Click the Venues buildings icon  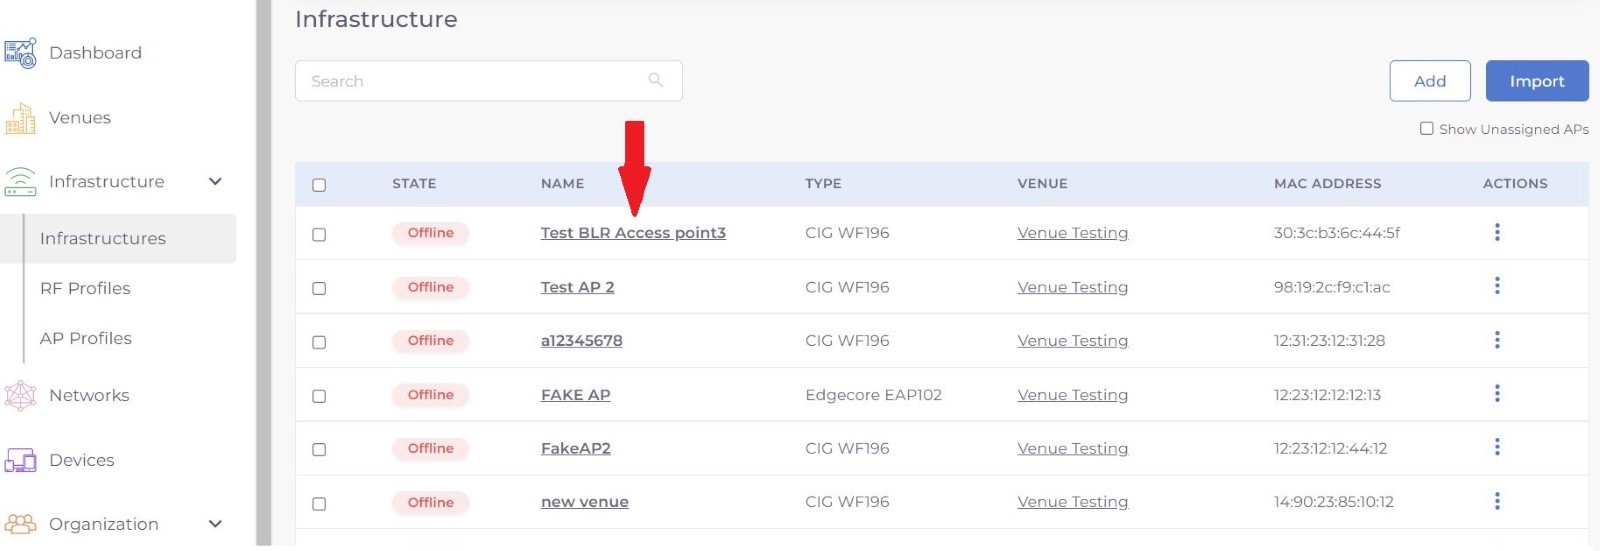tap(20, 118)
